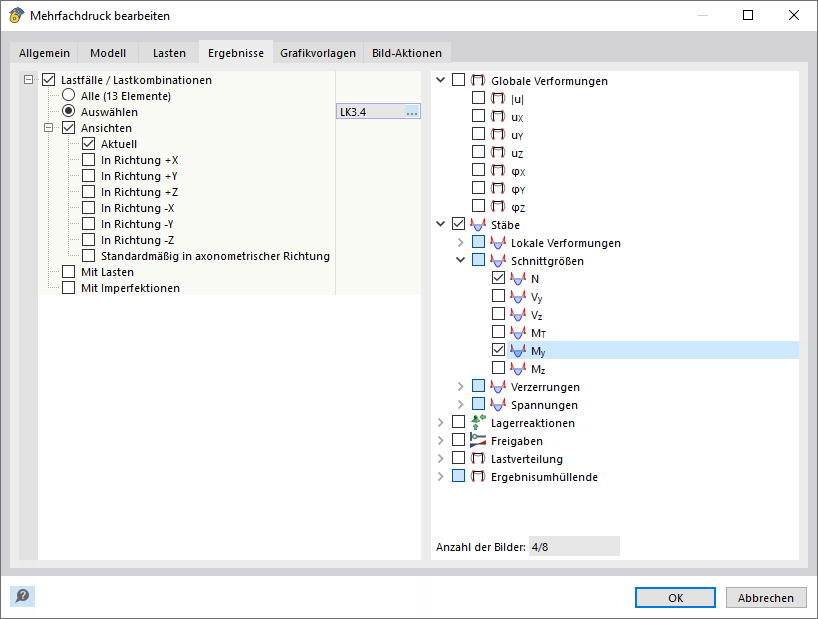Click the Spannungen stress icon

point(498,405)
